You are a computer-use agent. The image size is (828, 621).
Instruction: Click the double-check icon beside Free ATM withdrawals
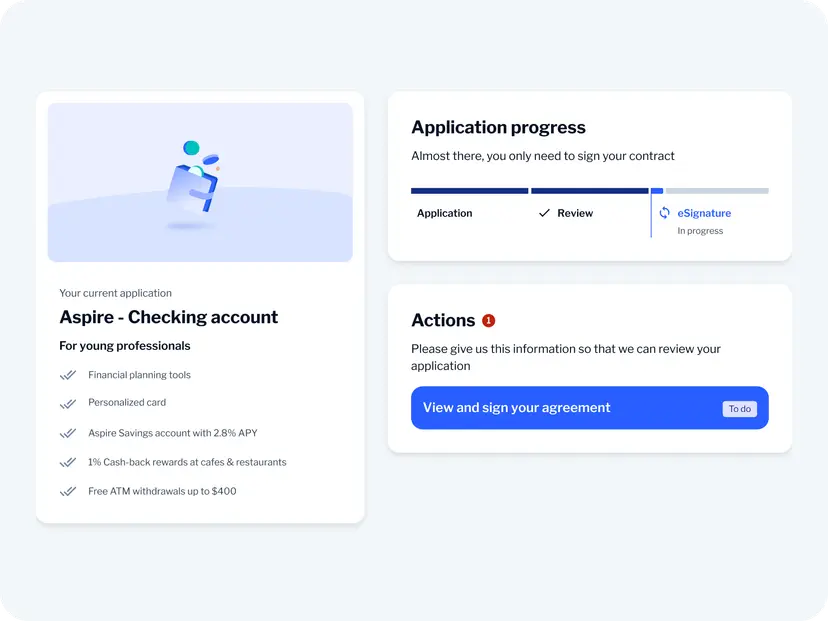(x=68, y=491)
